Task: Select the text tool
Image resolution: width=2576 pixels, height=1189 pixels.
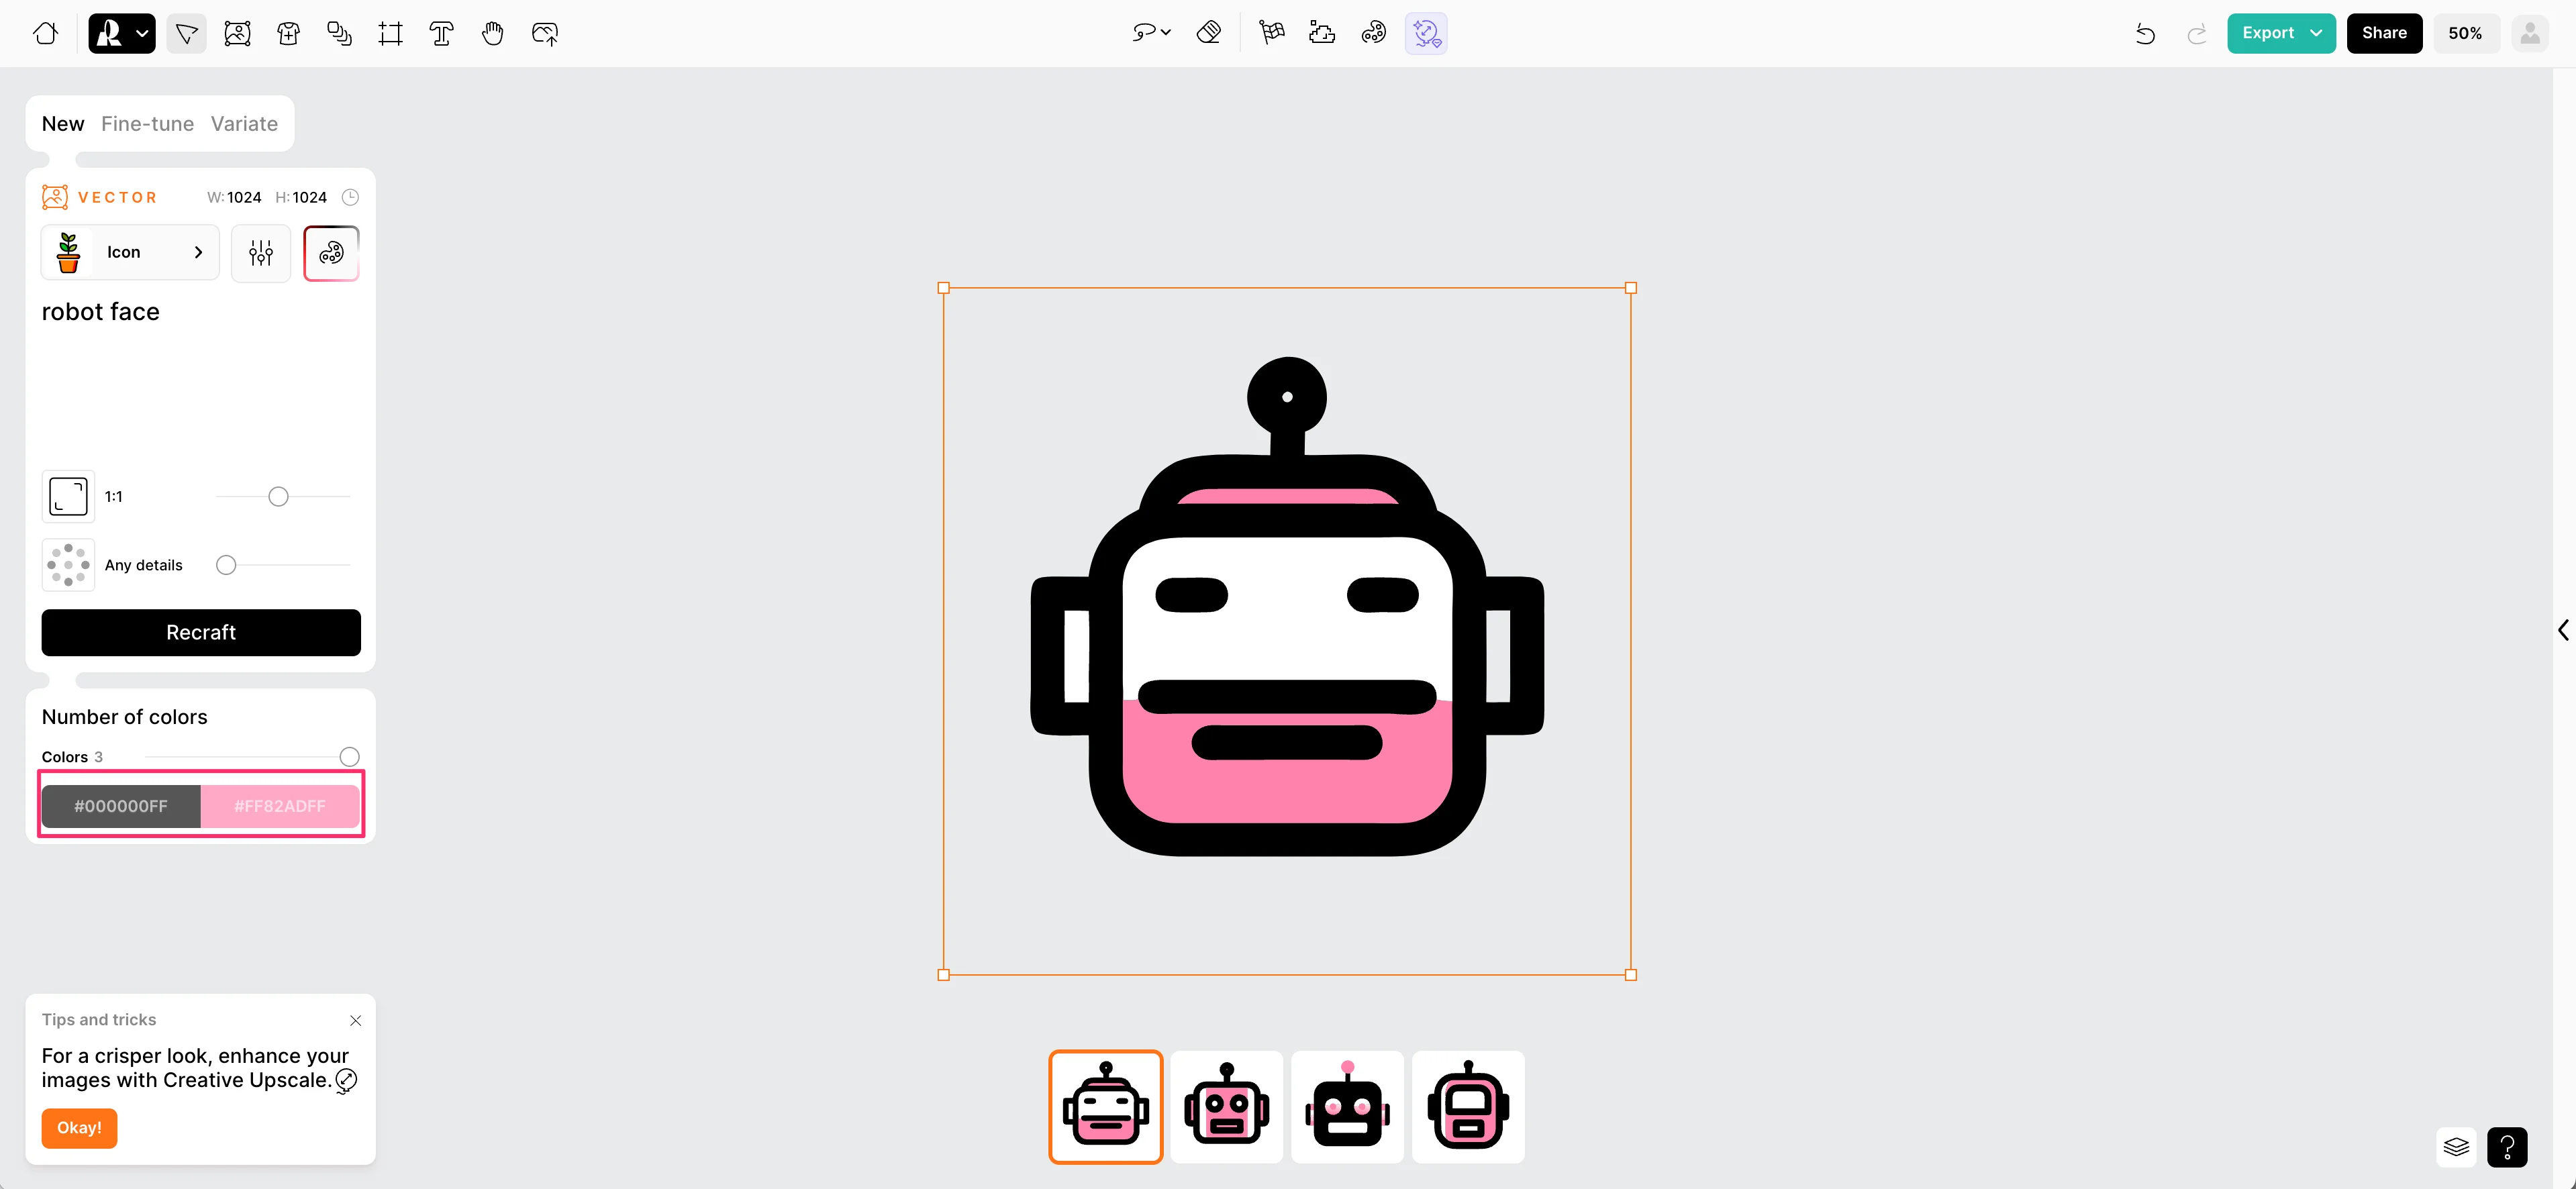Action: [441, 34]
